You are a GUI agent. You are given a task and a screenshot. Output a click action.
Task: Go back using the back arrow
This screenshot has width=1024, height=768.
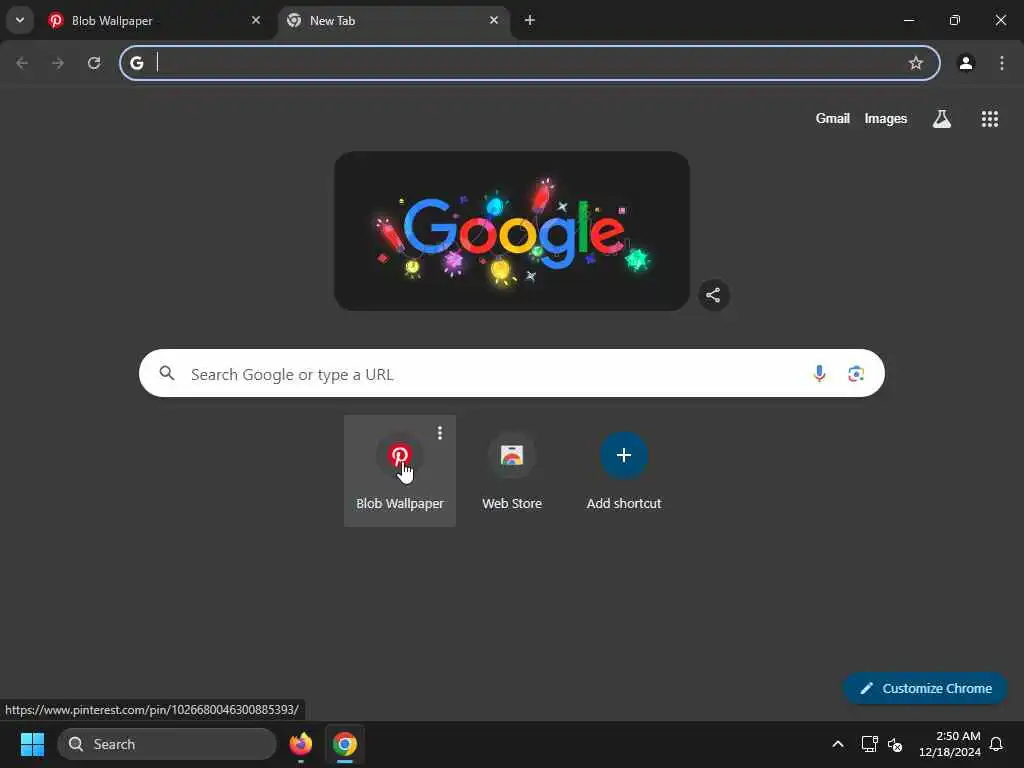click(22, 63)
